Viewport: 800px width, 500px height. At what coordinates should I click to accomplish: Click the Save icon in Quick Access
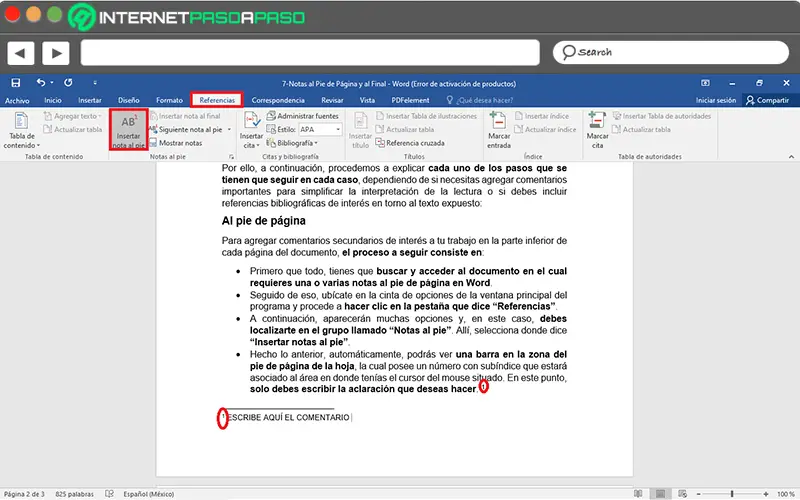tap(16, 83)
